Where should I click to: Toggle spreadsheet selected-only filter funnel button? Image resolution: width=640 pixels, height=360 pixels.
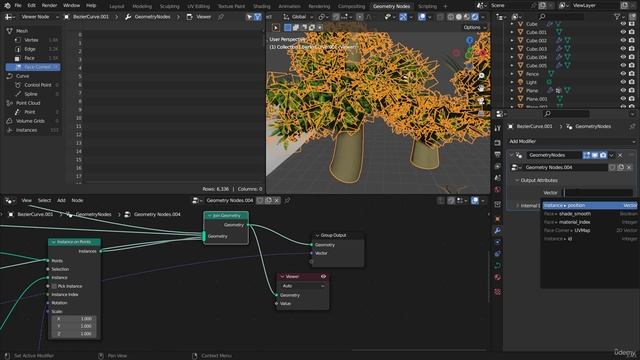coord(258,17)
